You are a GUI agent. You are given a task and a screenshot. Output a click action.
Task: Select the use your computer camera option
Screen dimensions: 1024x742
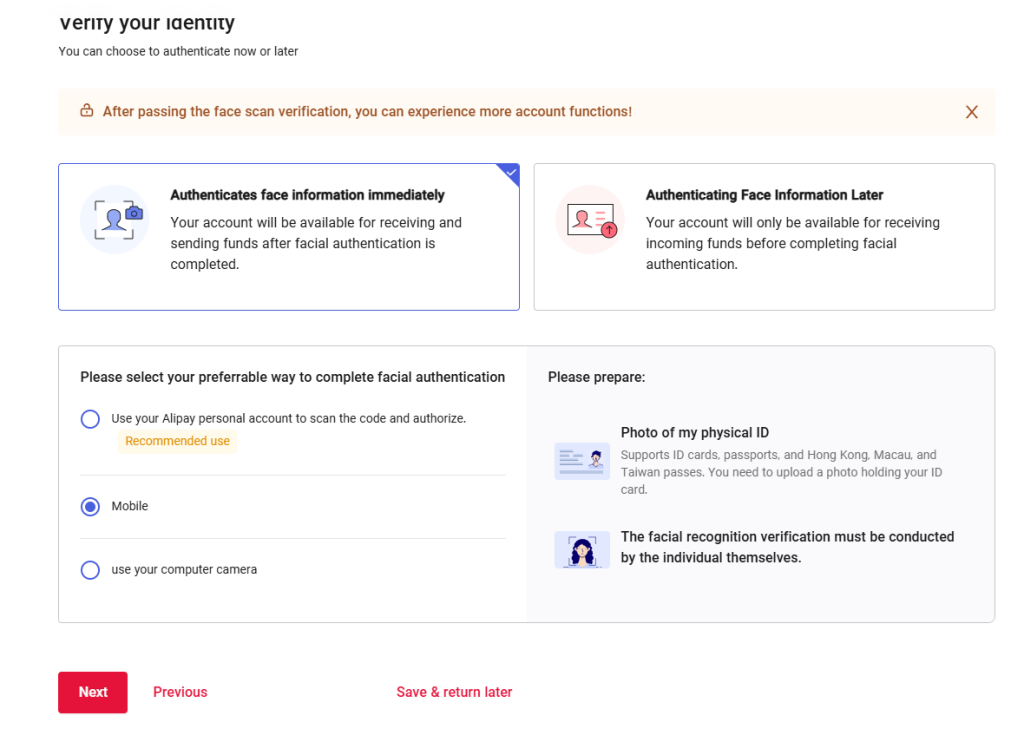(90, 570)
